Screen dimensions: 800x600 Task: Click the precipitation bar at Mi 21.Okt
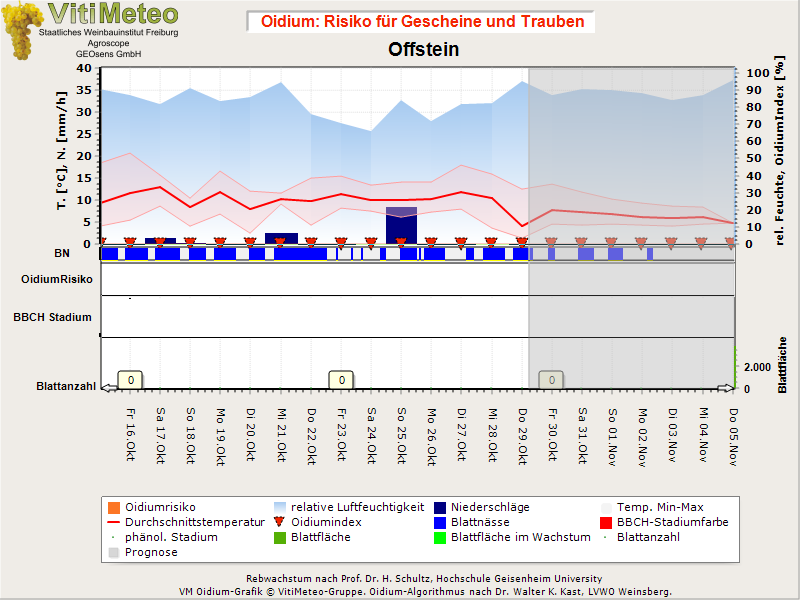tap(281, 238)
